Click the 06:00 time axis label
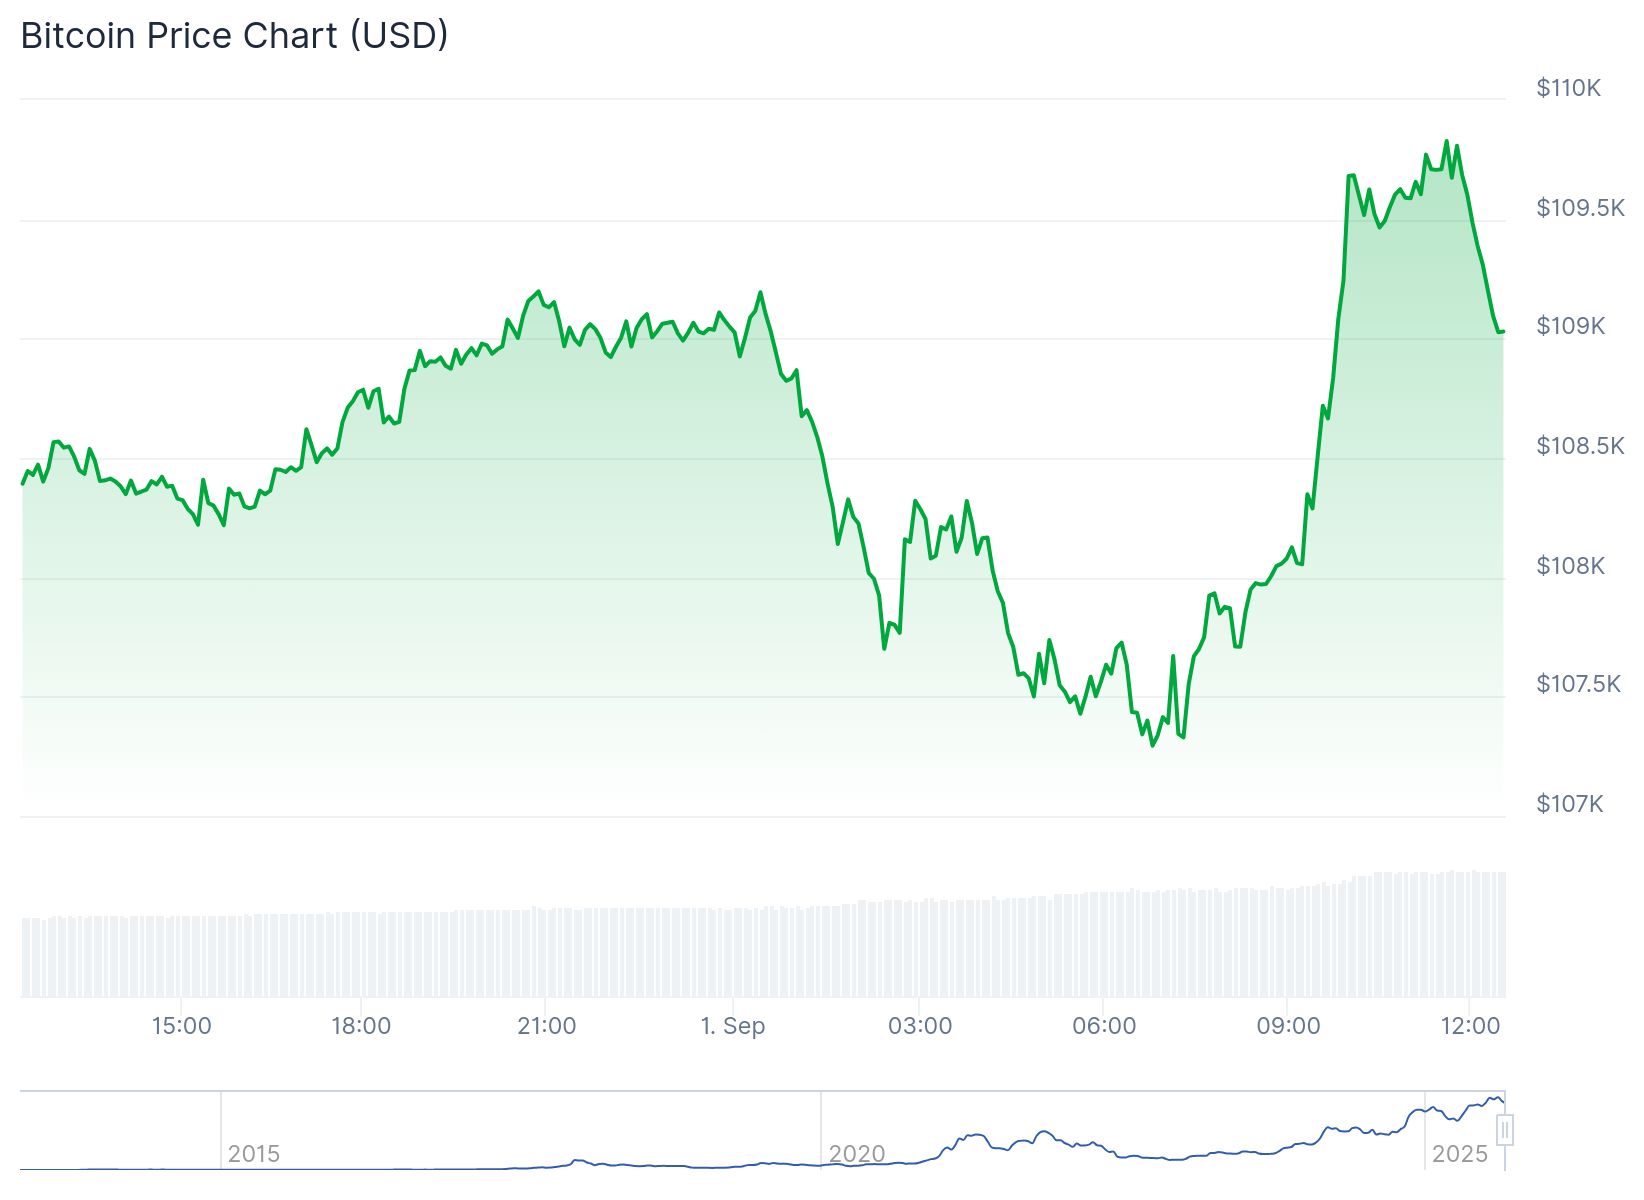Screen dimensions: 1644x1200 pos(1104,1026)
